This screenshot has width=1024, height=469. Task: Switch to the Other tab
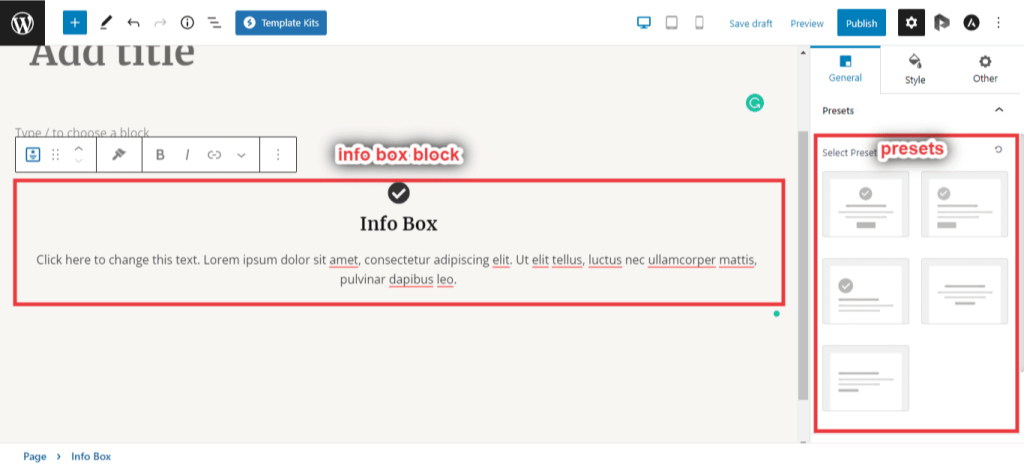point(985,69)
